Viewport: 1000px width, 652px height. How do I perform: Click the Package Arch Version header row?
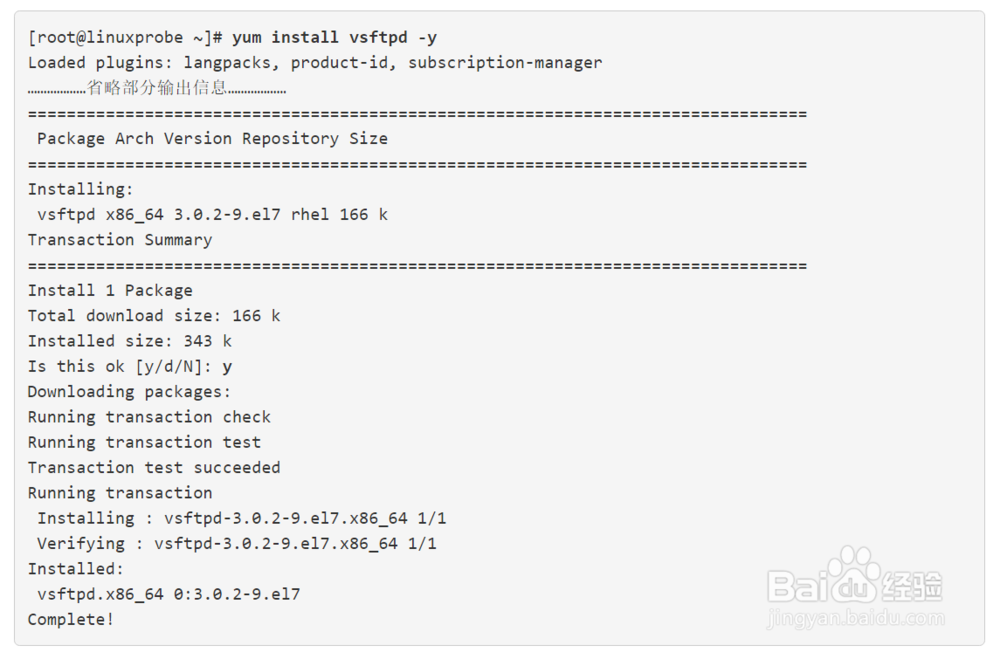coord(212,138)
